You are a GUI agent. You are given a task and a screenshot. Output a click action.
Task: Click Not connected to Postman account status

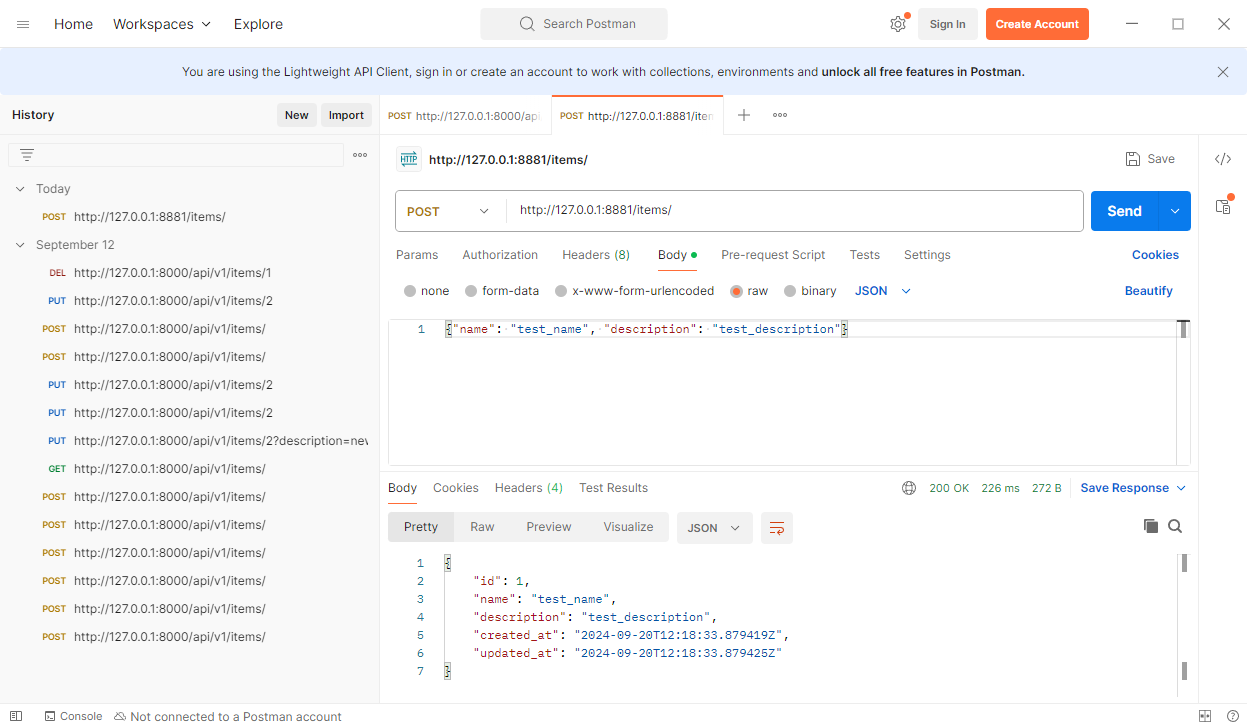228,716
